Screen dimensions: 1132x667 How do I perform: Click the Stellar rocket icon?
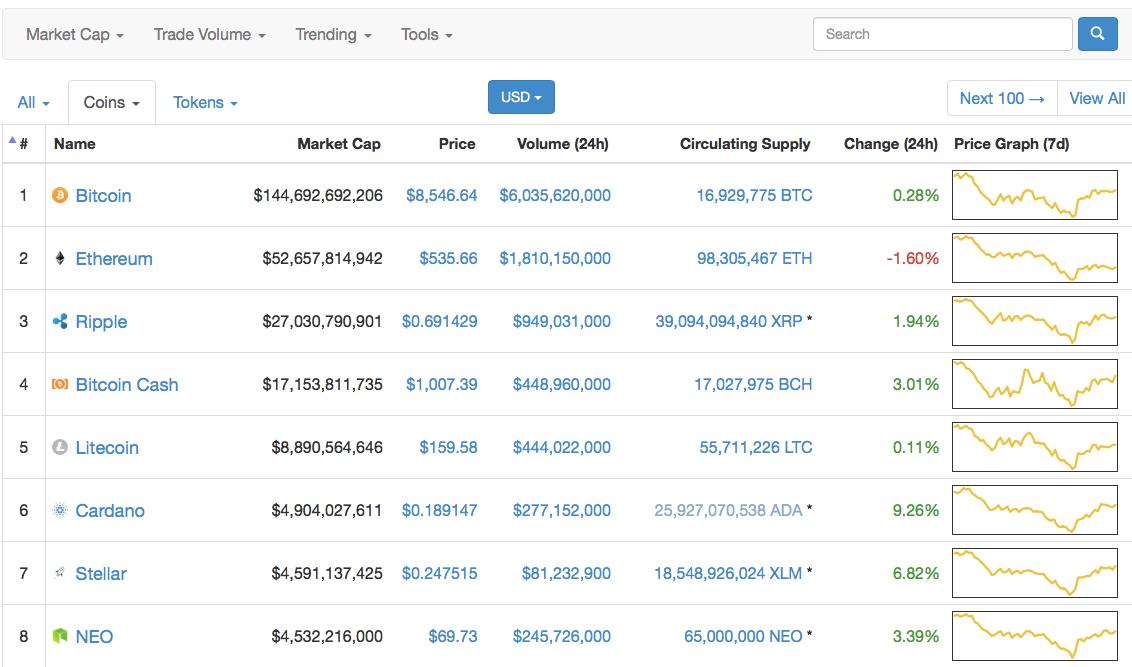pos(60,574)
